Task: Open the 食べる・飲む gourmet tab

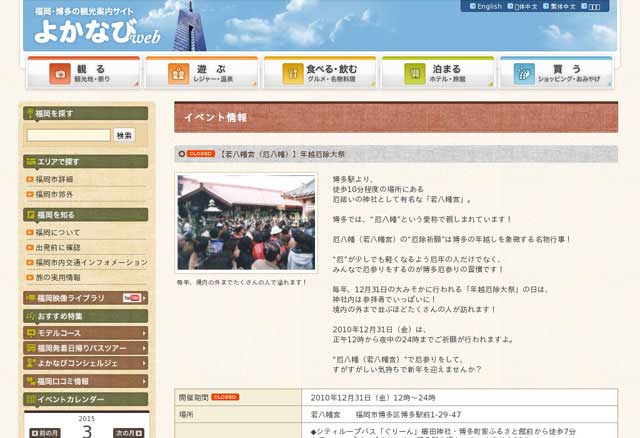Action: click(320, 73)
